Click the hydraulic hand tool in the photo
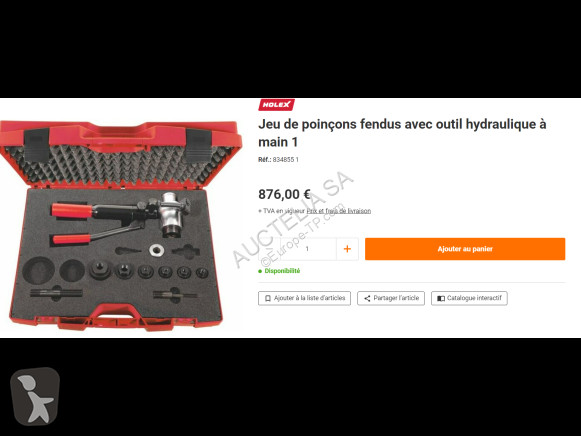This screenshot has height=436, width=581. [122, 219]
